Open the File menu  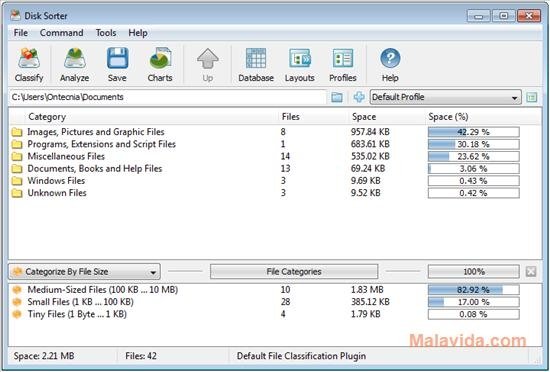click(21, 33)
